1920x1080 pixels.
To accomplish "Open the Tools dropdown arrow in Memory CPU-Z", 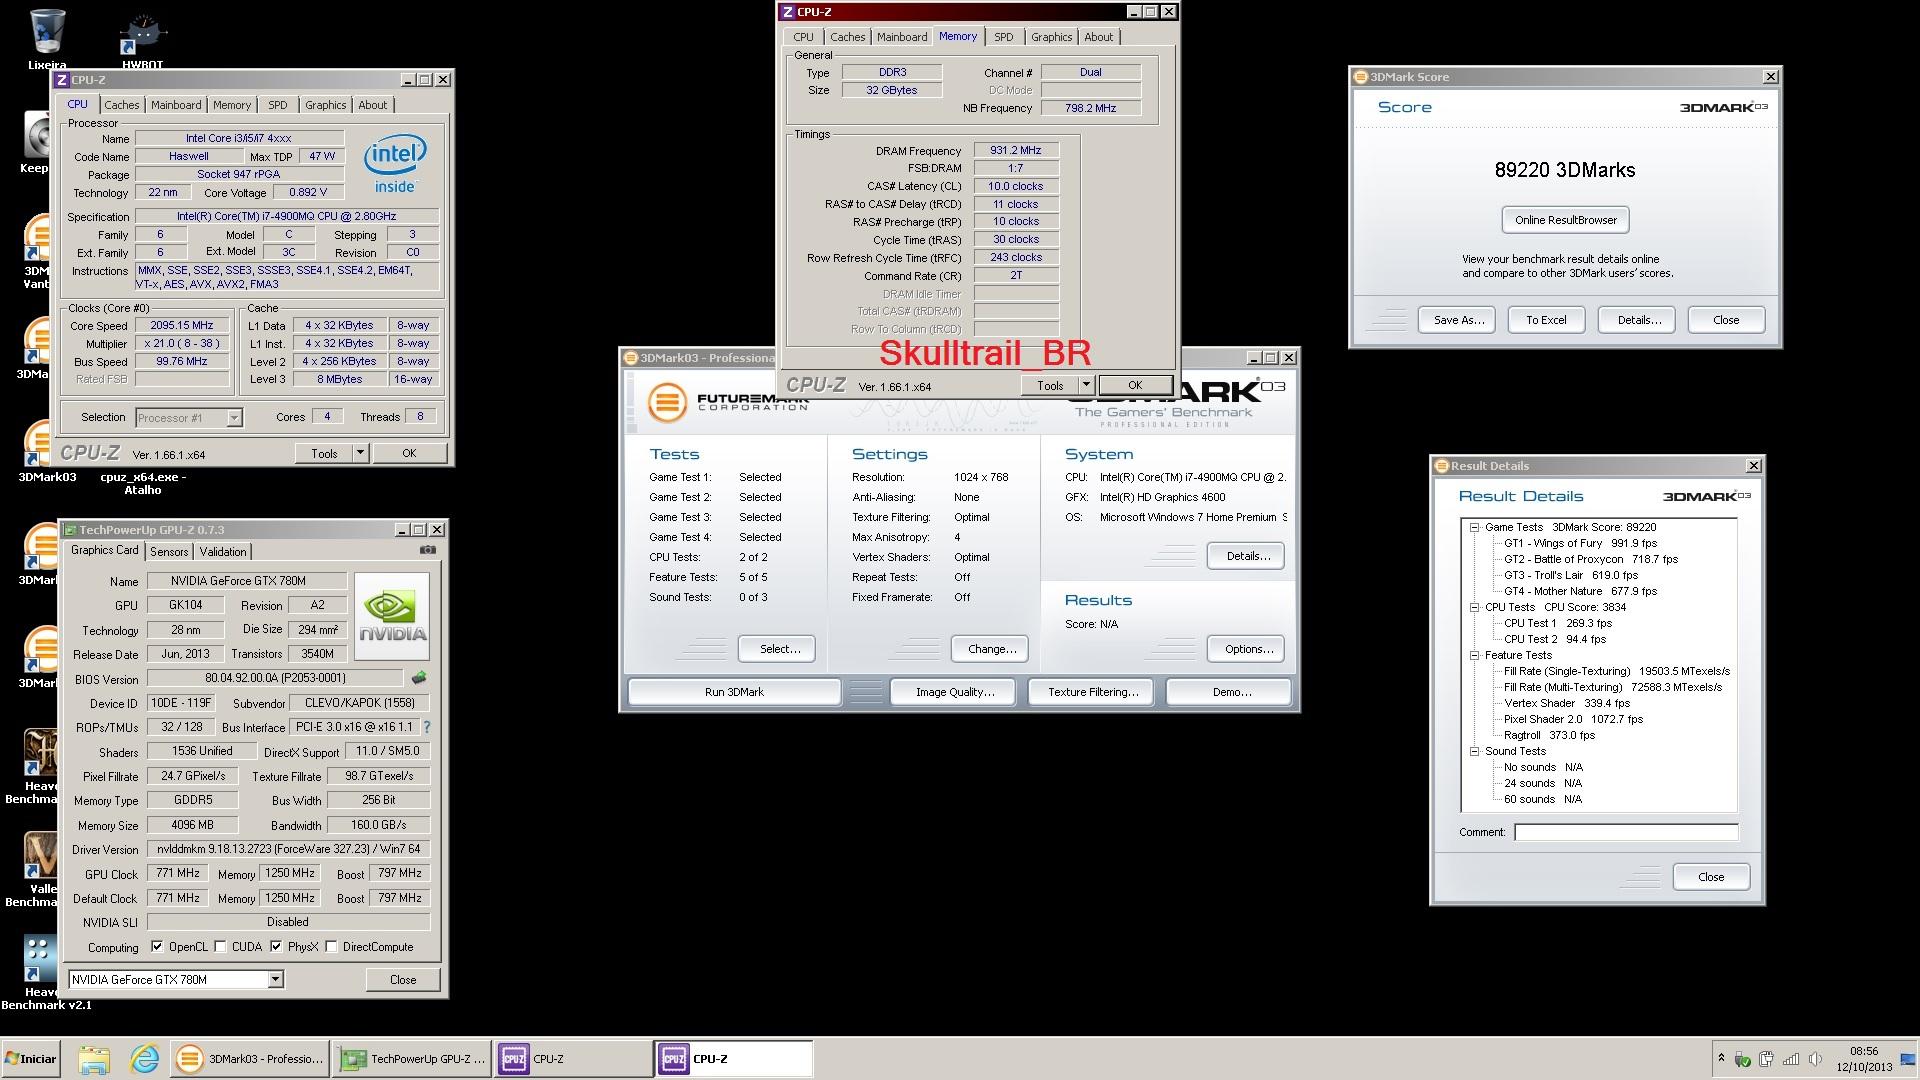I will click(1086, 385).
